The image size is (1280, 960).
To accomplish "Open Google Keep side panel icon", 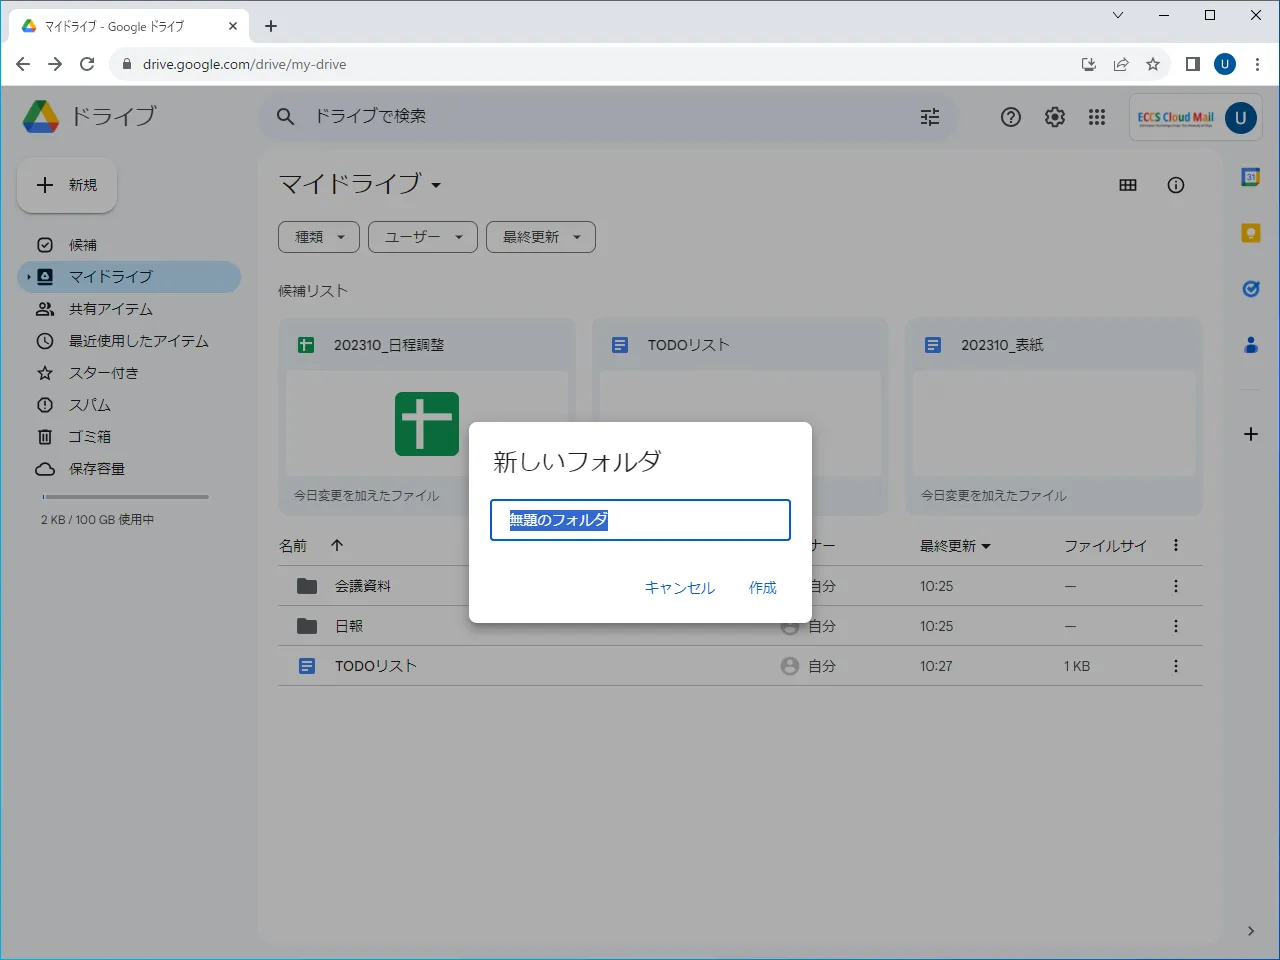I will point(1250,233).
